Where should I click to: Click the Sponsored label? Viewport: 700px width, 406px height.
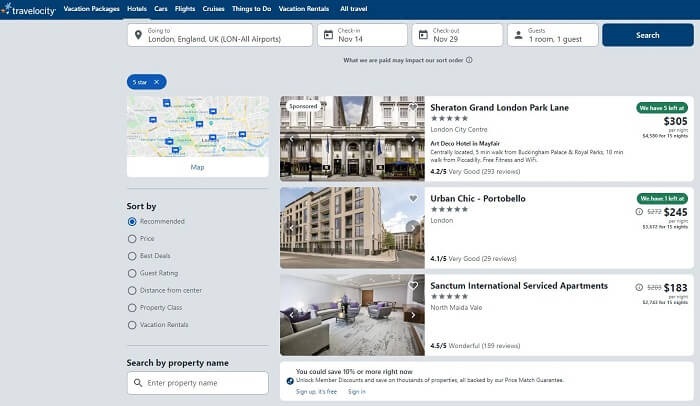coord(303,106)
